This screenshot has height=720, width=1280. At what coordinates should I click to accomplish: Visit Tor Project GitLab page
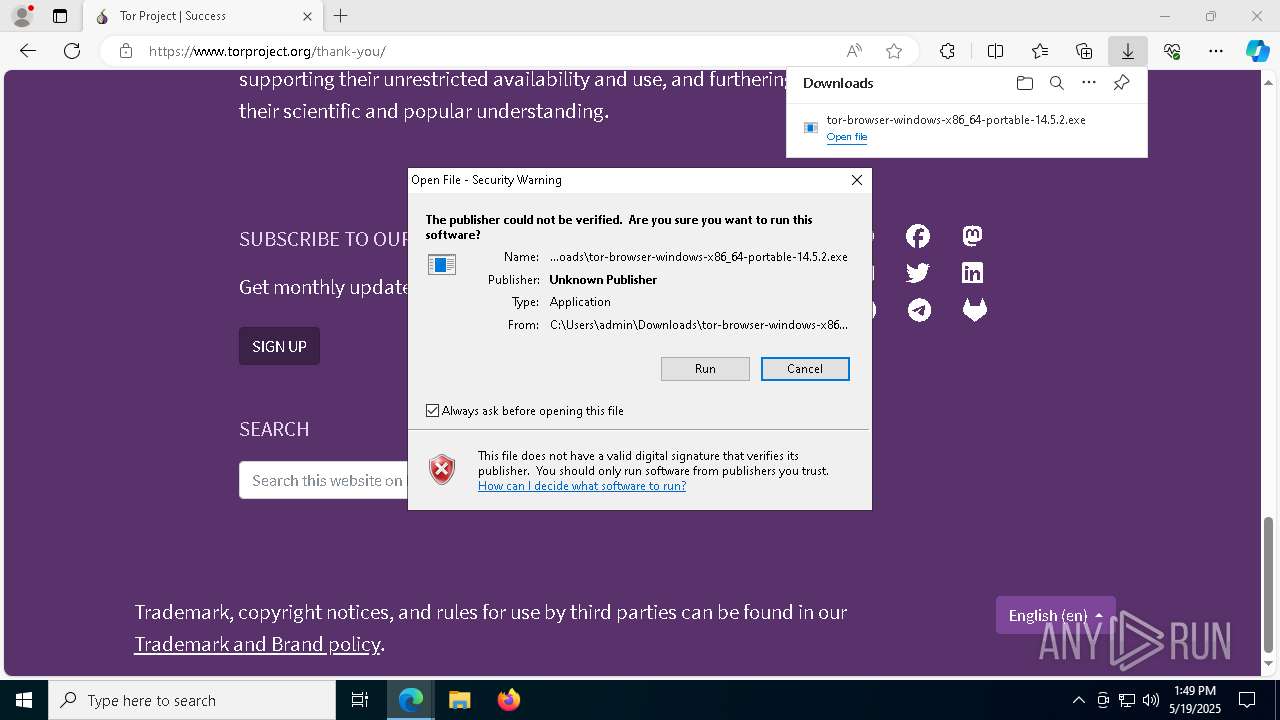click(x=974, y=310)
